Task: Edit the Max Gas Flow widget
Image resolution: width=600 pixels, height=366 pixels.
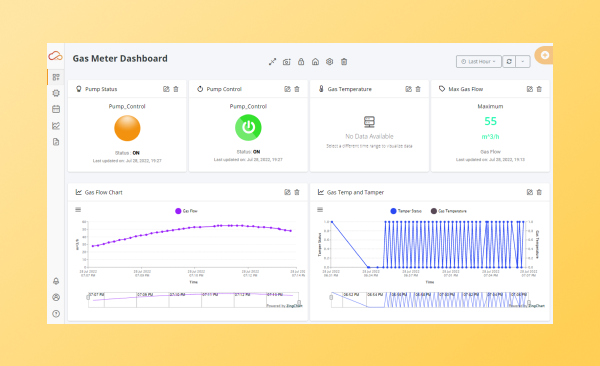Action: pos(530,89)
